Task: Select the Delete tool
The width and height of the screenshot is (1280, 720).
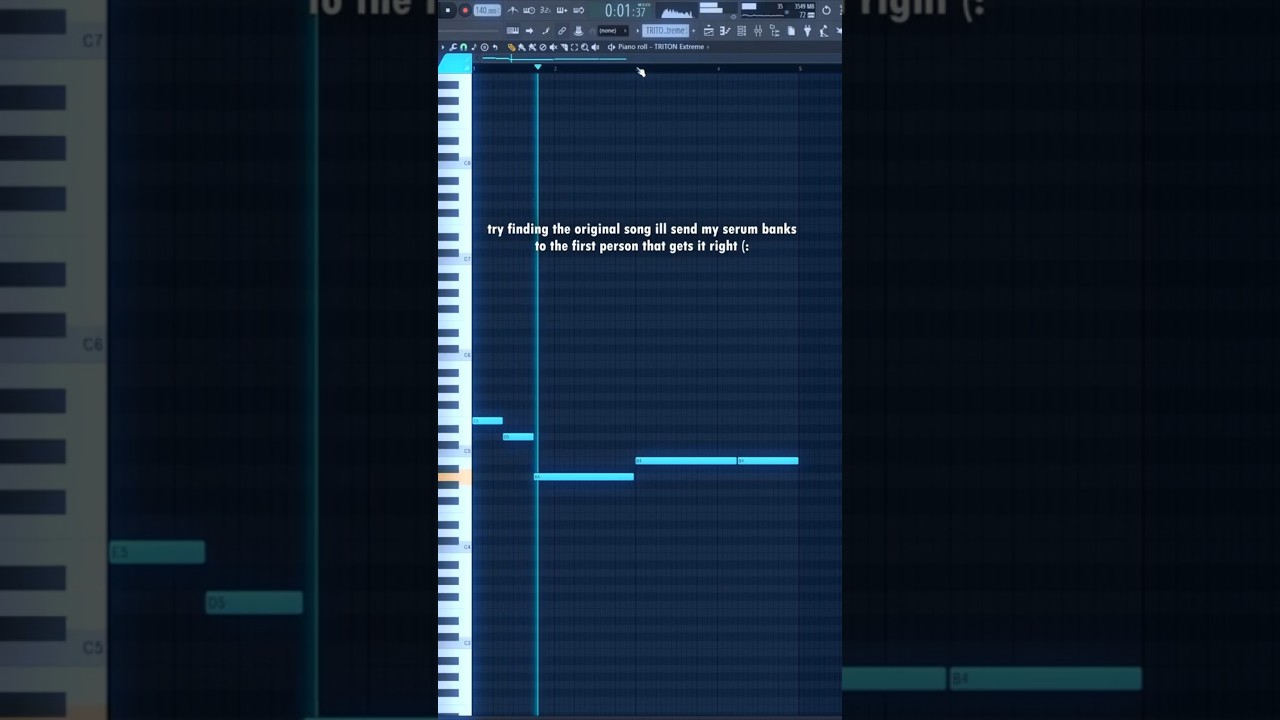Action: [543, 47]
